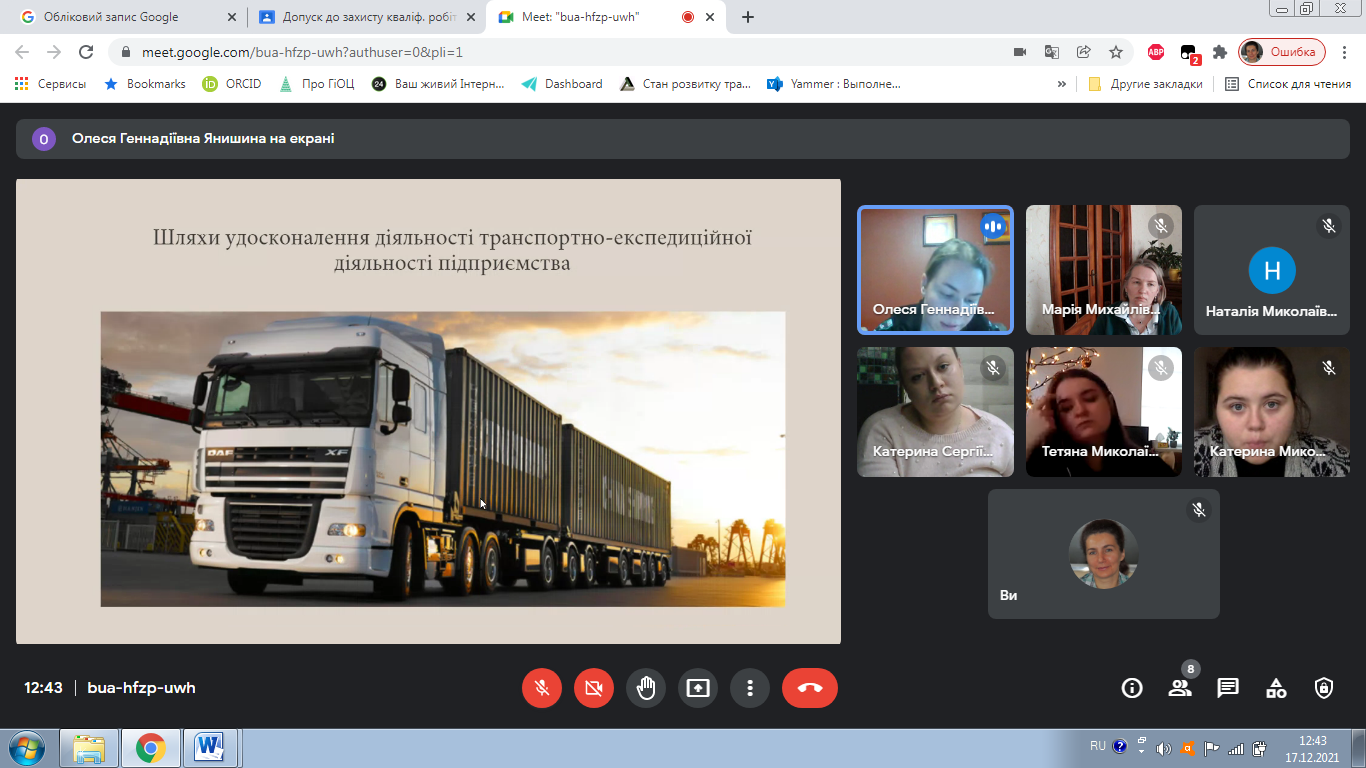Image resolution: width=1366 pixels, height=768 pixels.
Task: Click the AdBlock Plus extension icon
Action: (1156, 52)
